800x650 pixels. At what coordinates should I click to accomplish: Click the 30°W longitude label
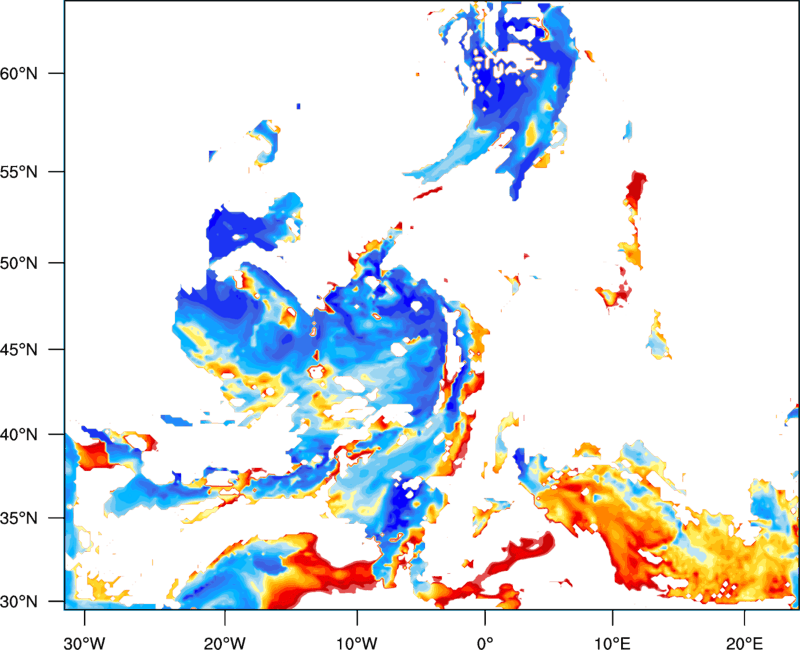click(x=84, y=643)
